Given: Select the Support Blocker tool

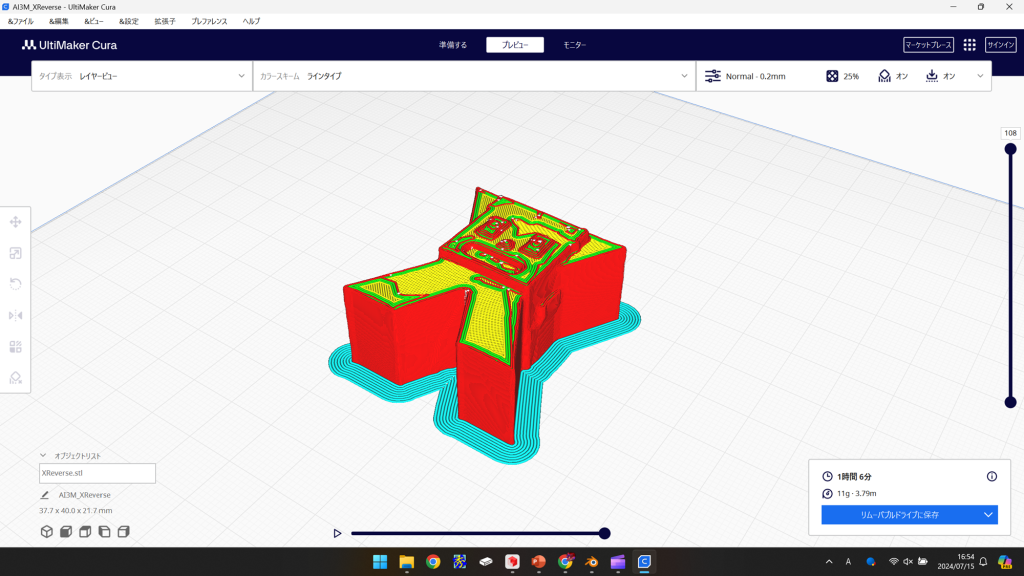Looking at the screenshot, I should click(16, 377).
